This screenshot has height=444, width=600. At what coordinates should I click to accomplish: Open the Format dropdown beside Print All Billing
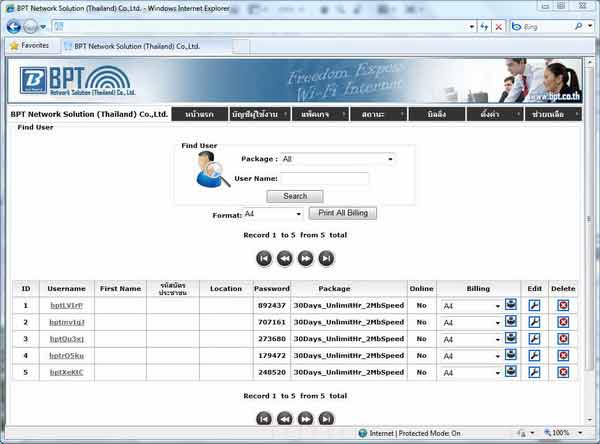point(273,214)
